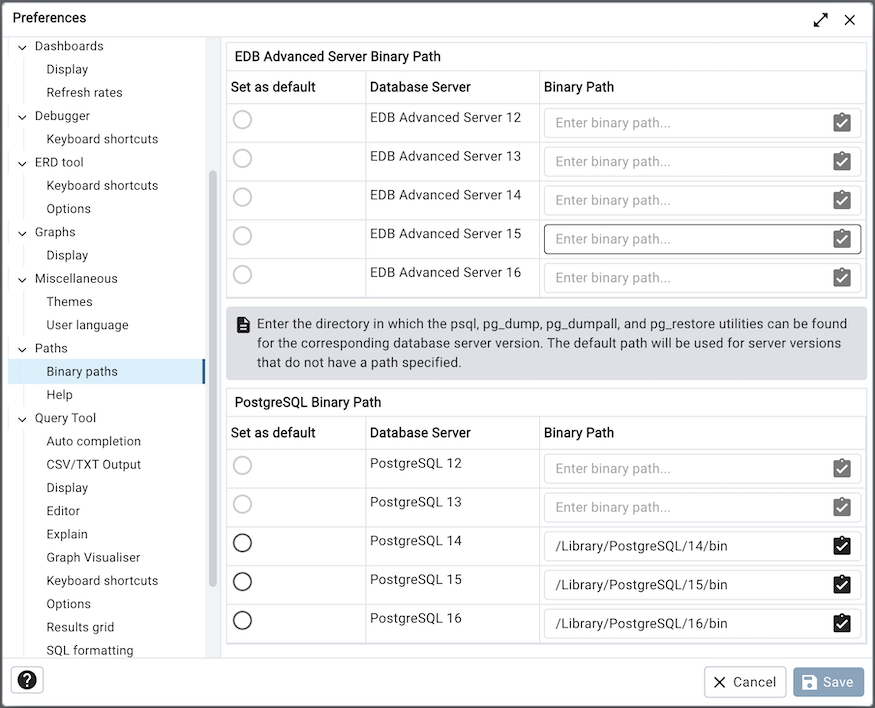Open Editor settings under Query Tool
Viewport: 875px width, 708px height.
63,510
